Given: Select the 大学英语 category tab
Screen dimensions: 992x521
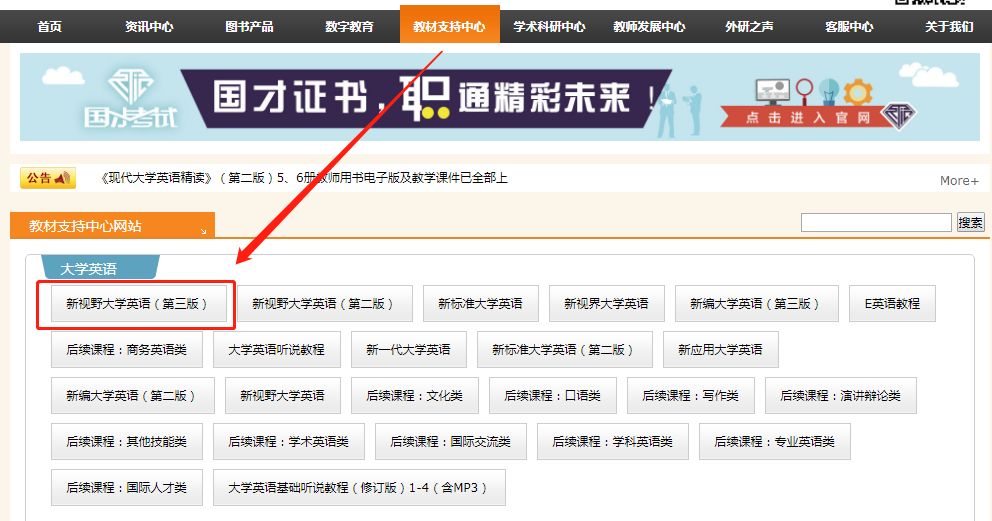Looking at the screenshot, I should [100, 268].
